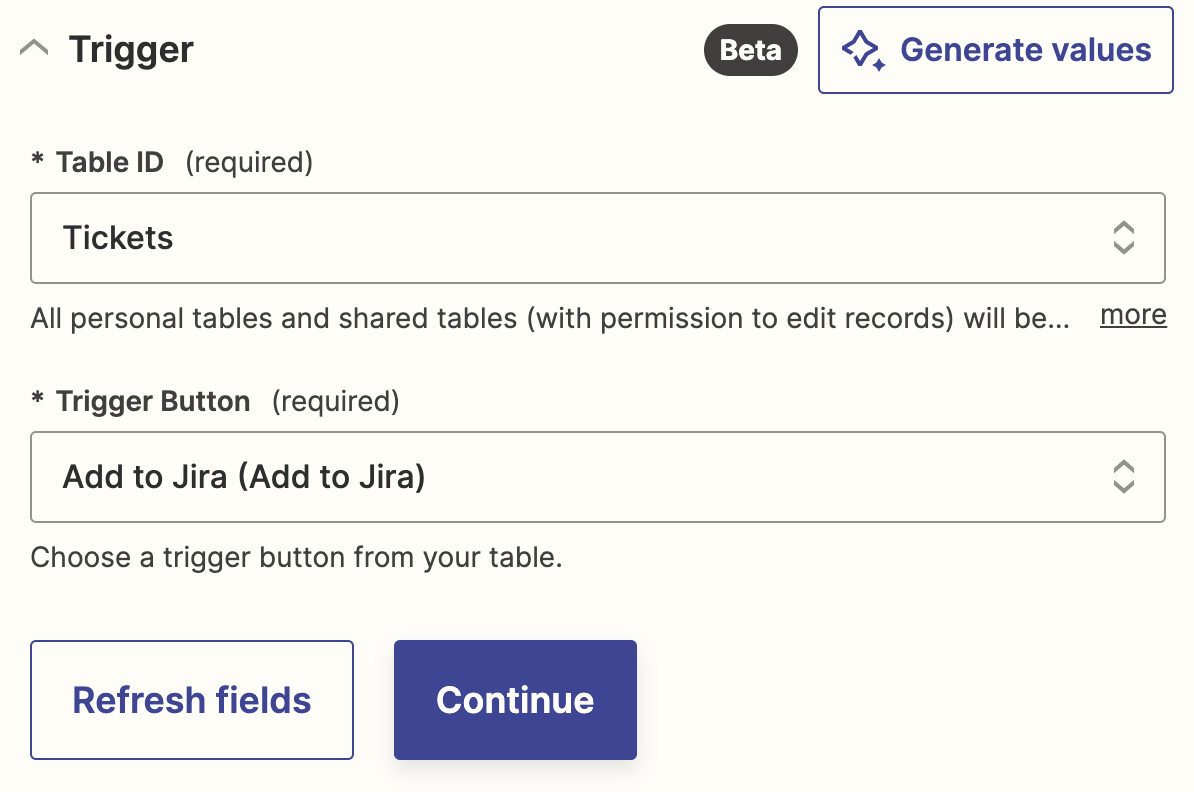Click the "Choose a trigger button" help text
Viewport: 1194px width, 792px height.
[x=296, y=557]
